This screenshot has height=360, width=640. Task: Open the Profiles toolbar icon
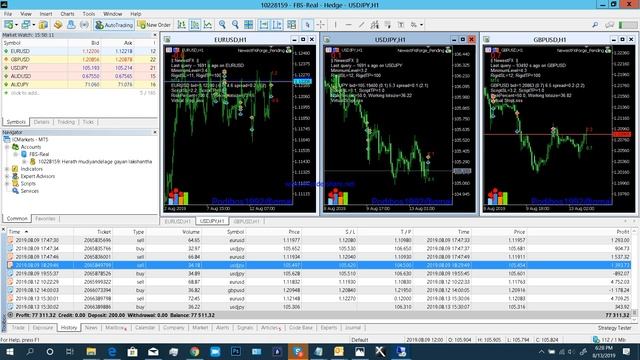[26, 25]
